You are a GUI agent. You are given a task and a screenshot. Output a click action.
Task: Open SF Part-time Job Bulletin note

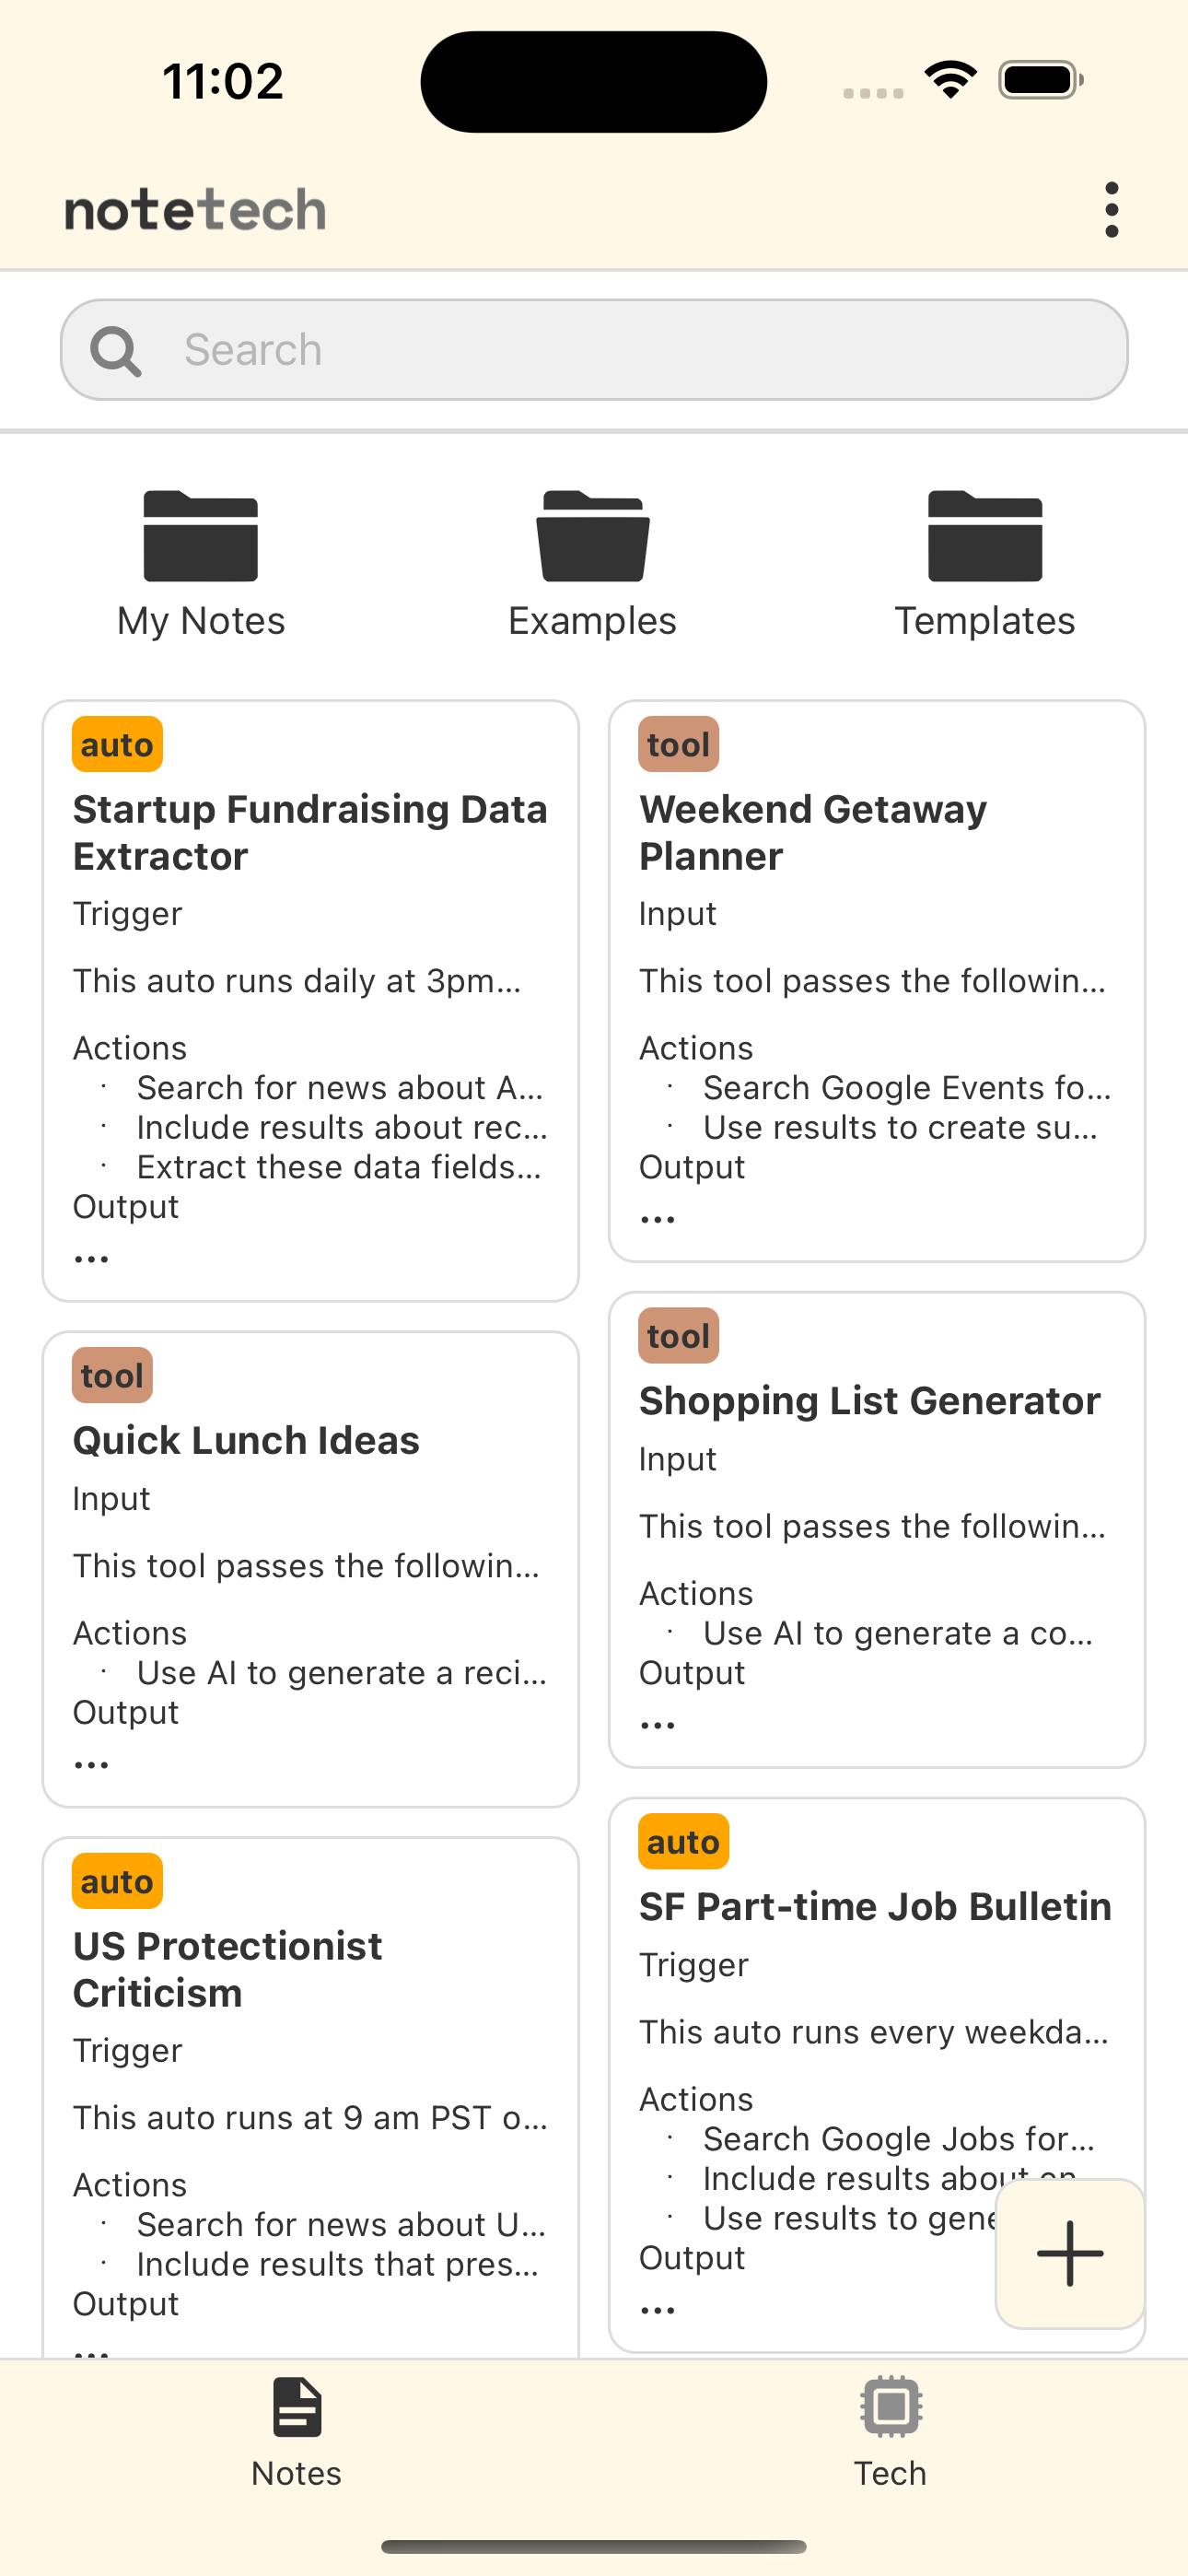[875, 1907]
